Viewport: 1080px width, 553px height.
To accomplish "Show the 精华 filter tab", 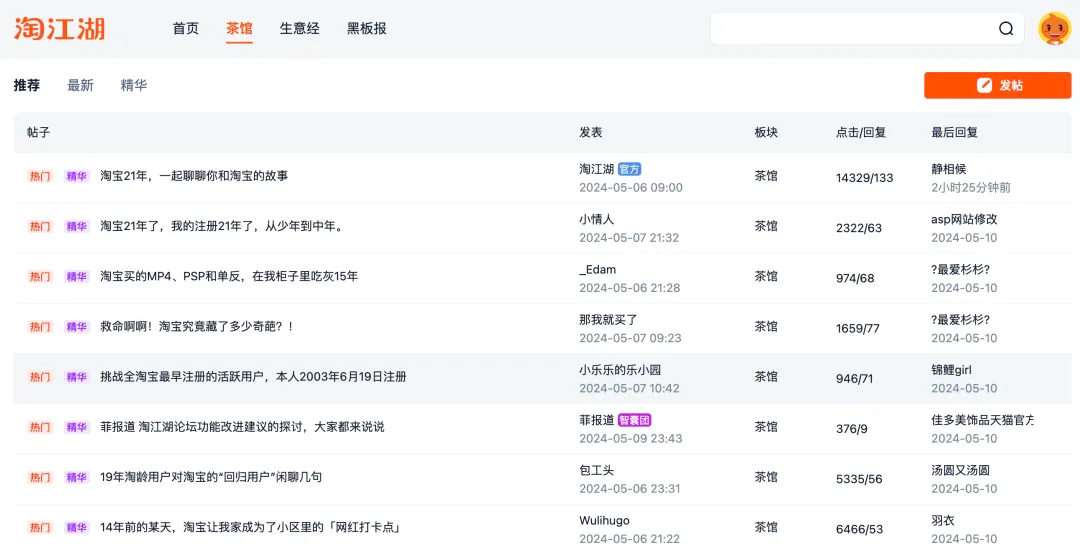I will coord(133,86).
